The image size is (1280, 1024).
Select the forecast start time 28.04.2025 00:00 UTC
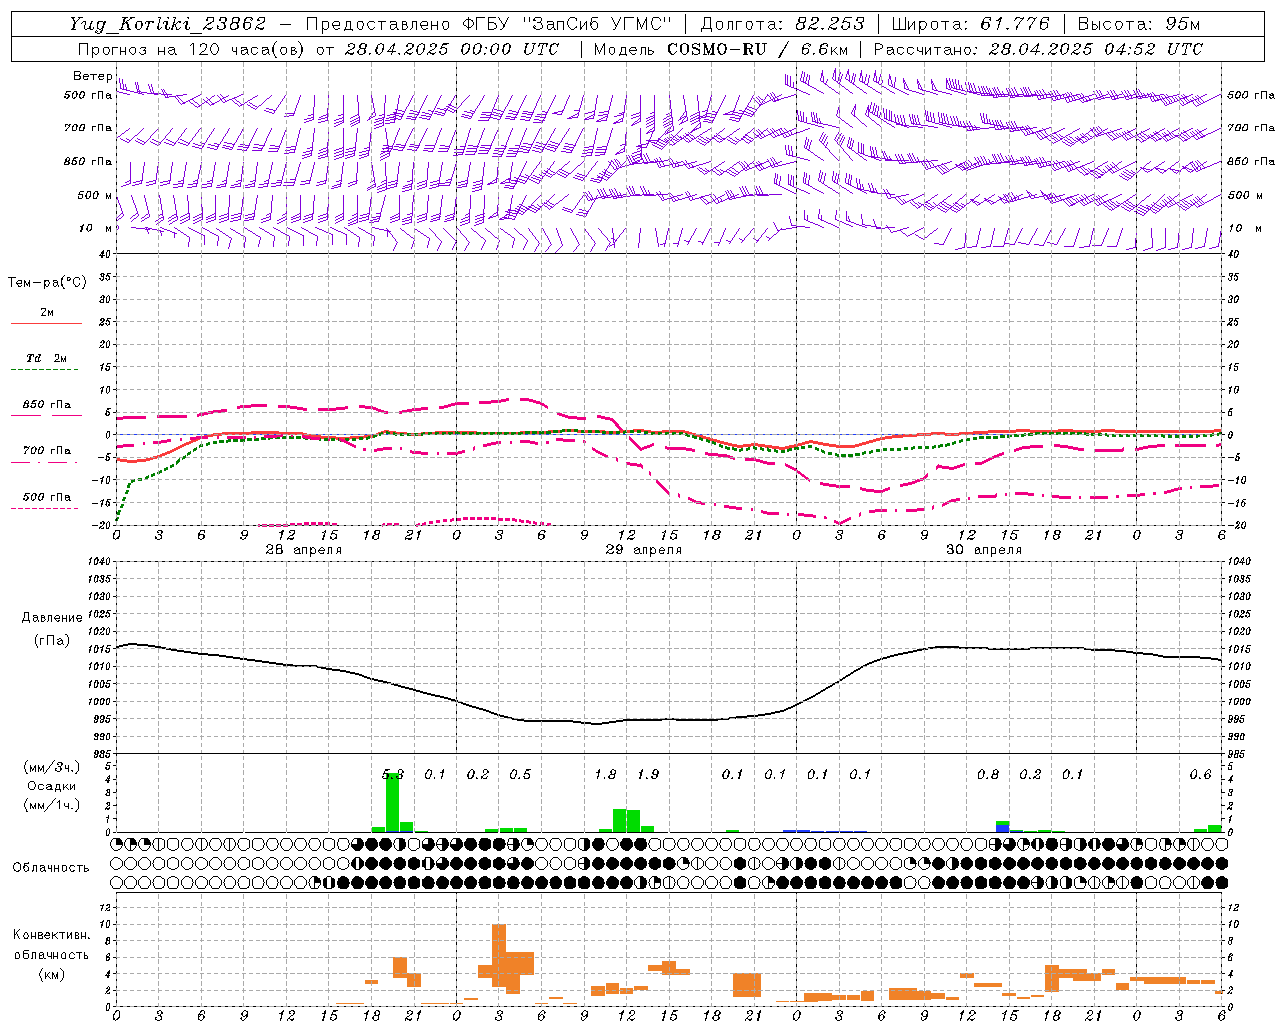[x=451, y=49]
